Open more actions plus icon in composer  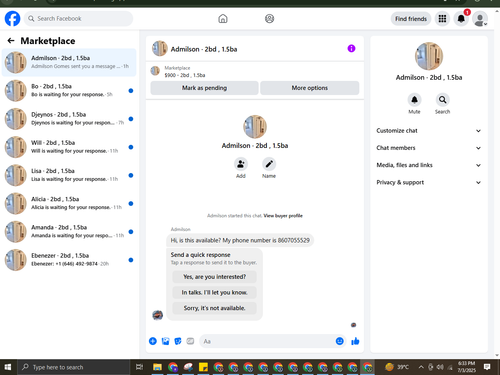coord(153,341)
